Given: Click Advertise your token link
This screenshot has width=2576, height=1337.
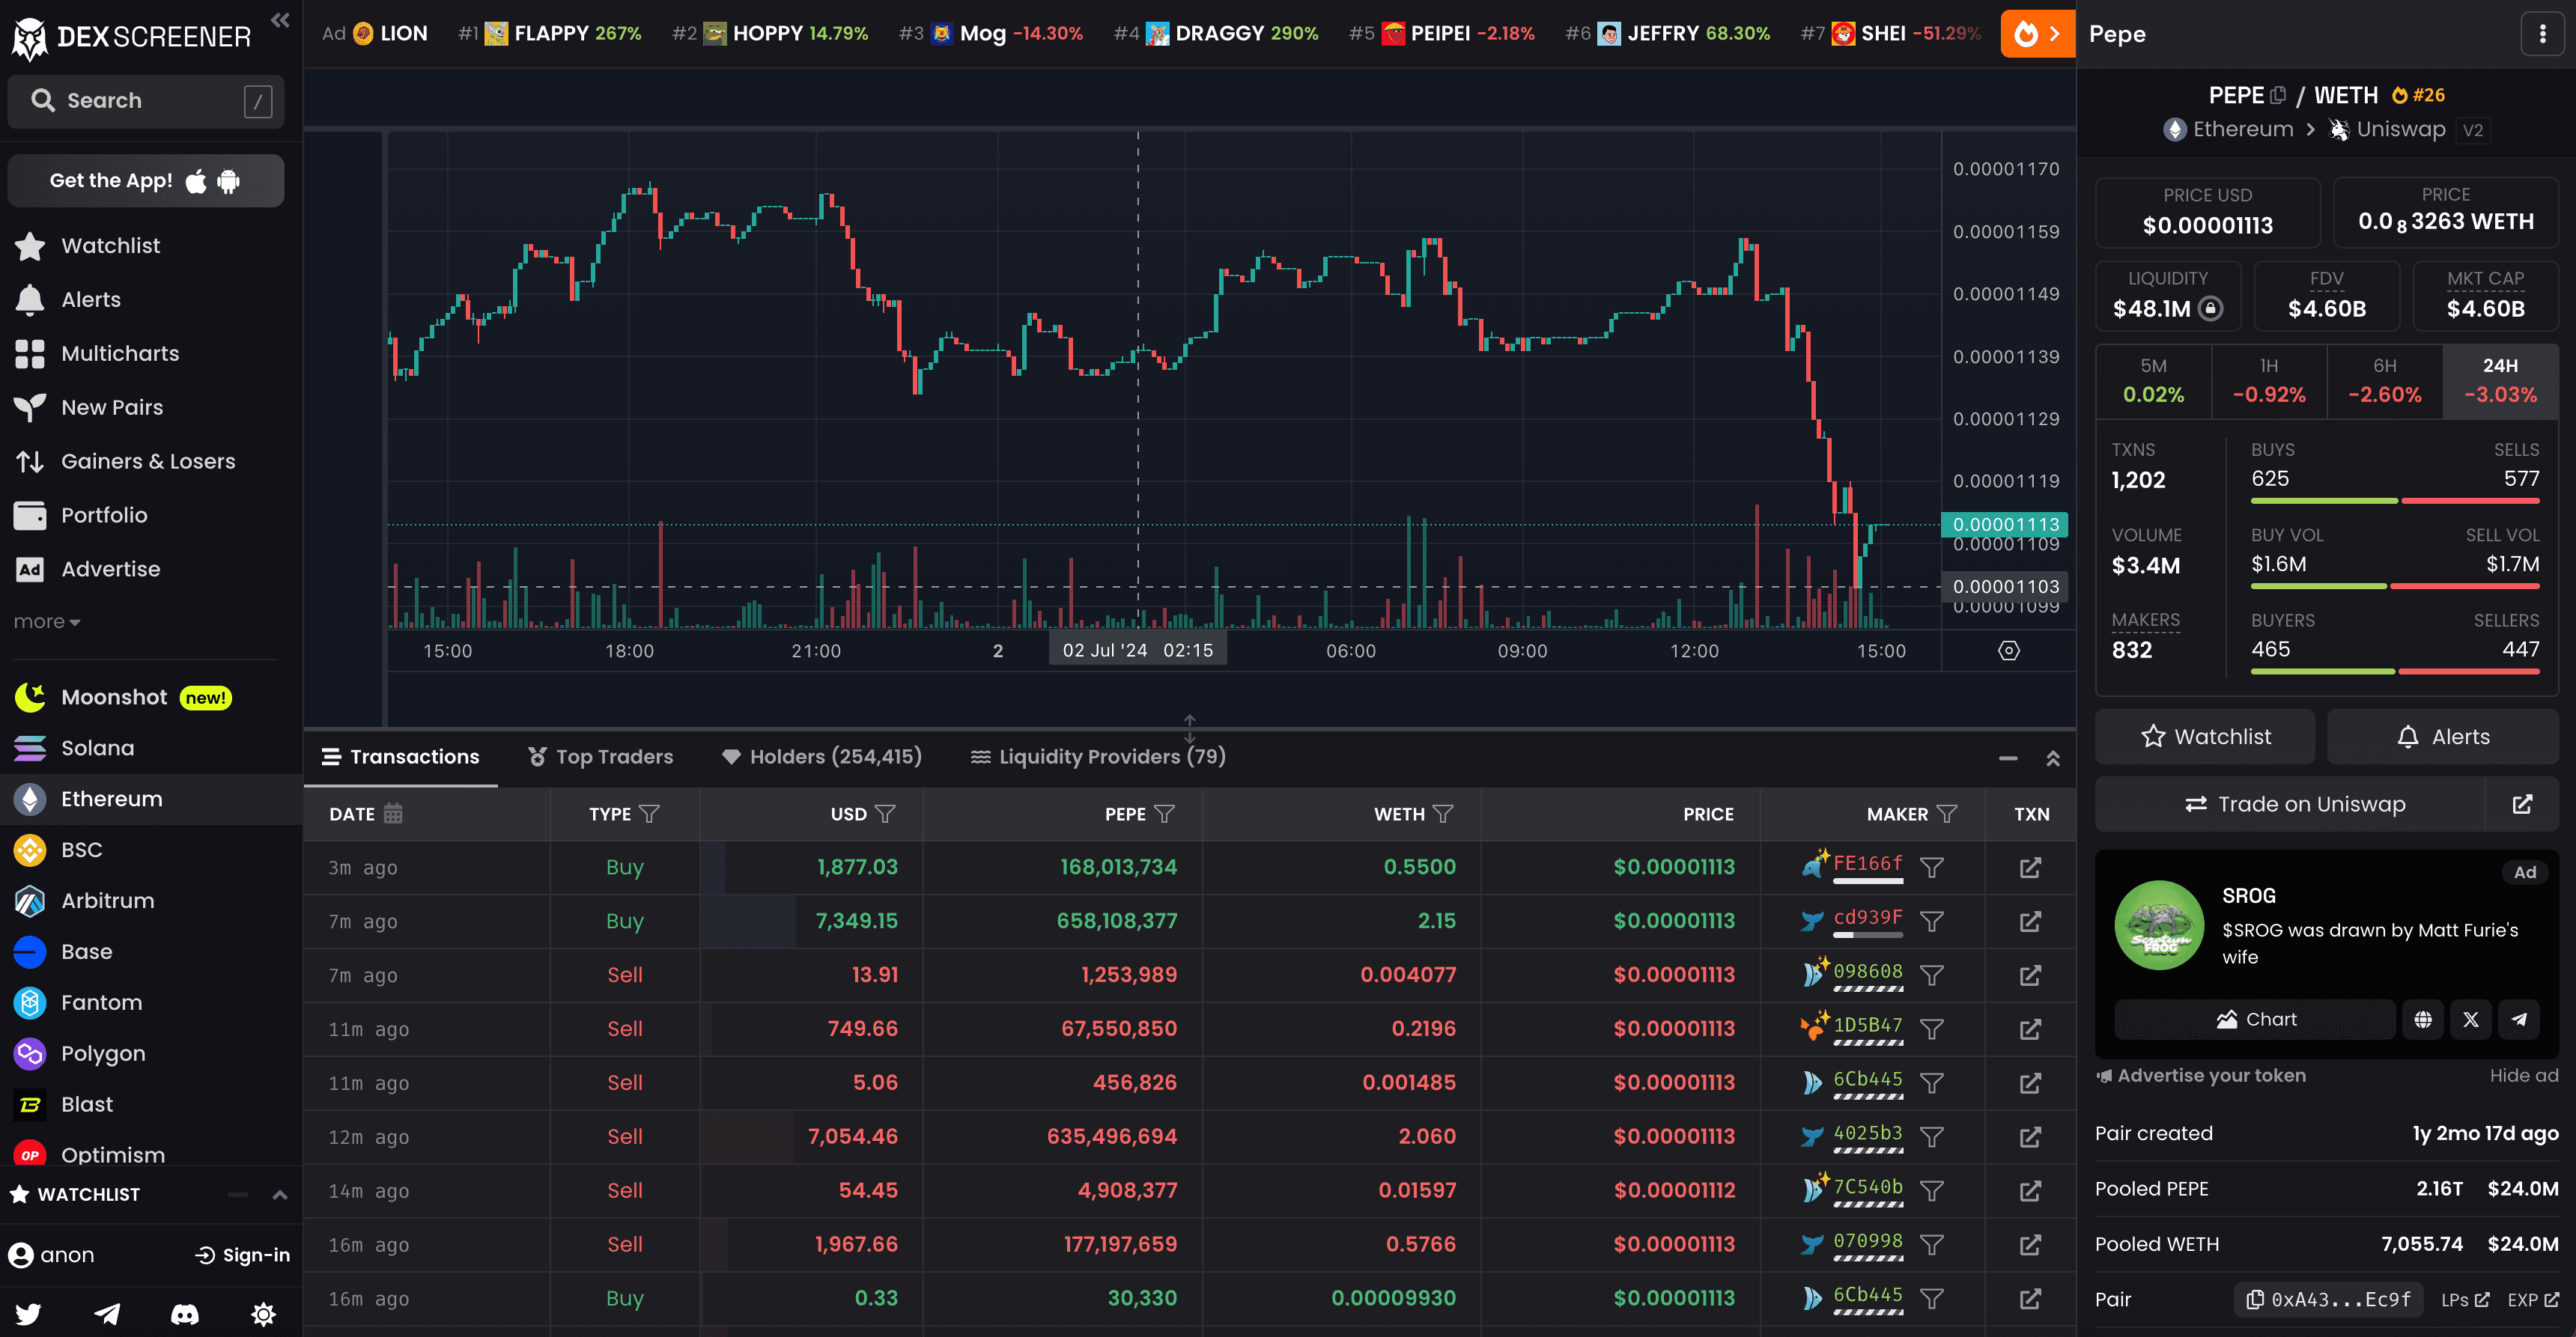Looking at the screenshot, I should (2201, 1076).
